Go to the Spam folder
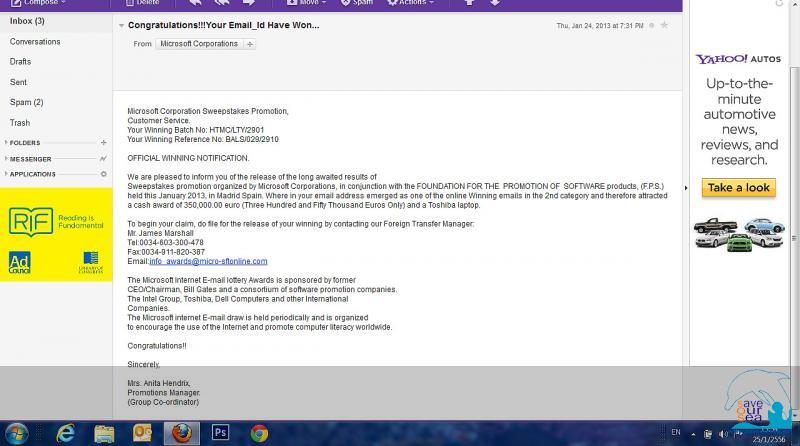 26,102
